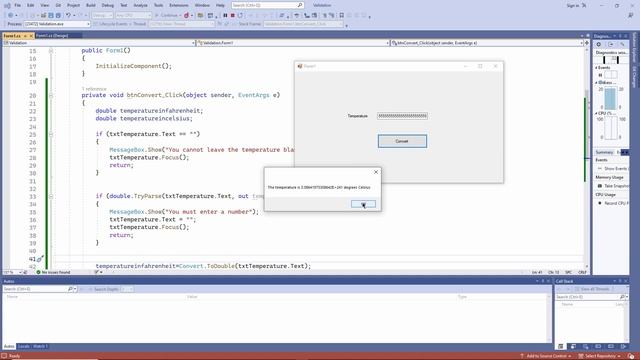The image size is (640, 360).
Task: Stop debugging with the red square icon
Action: pos(233,16)
